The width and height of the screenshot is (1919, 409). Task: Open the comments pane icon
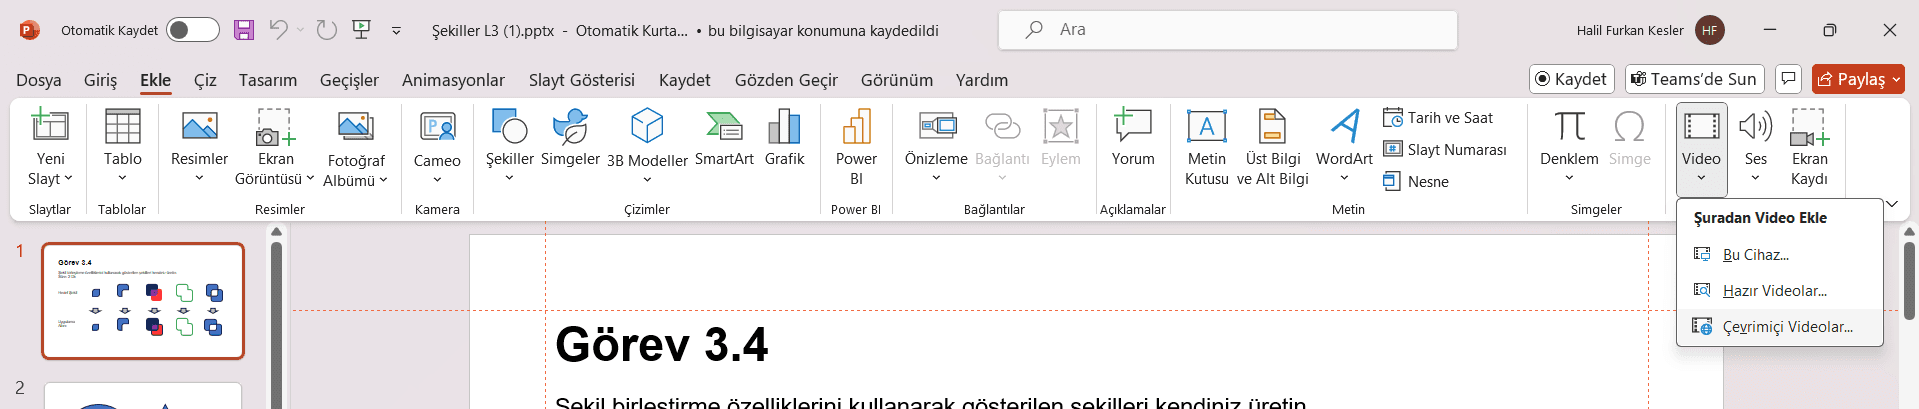(x=1789, y=79)
